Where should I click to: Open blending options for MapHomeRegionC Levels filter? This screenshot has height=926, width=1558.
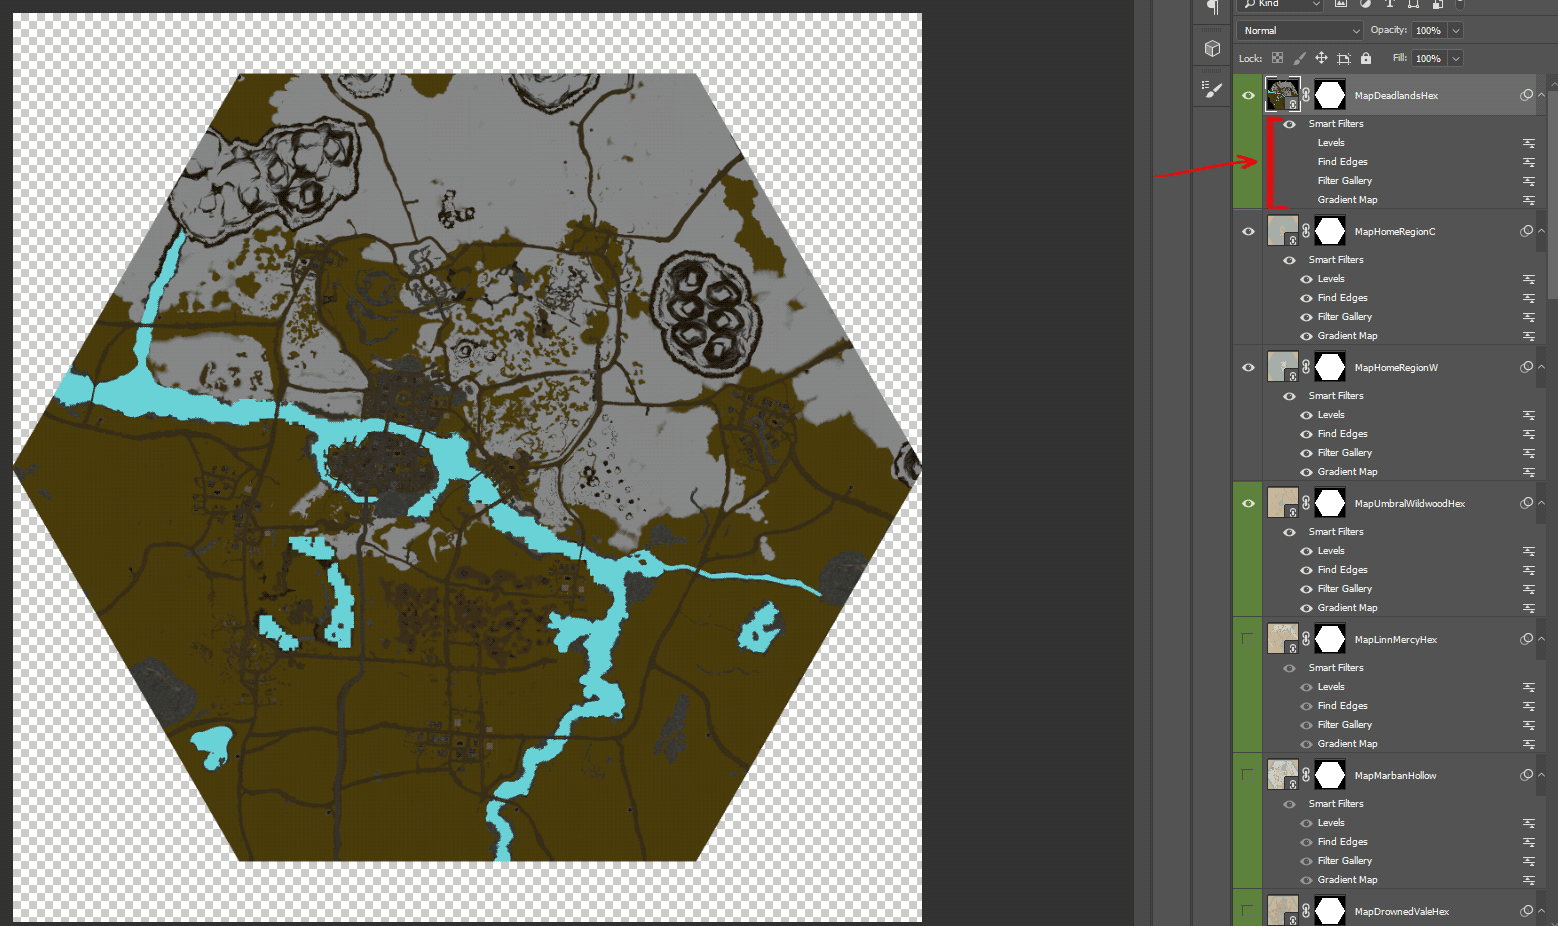click(1528, 279)
